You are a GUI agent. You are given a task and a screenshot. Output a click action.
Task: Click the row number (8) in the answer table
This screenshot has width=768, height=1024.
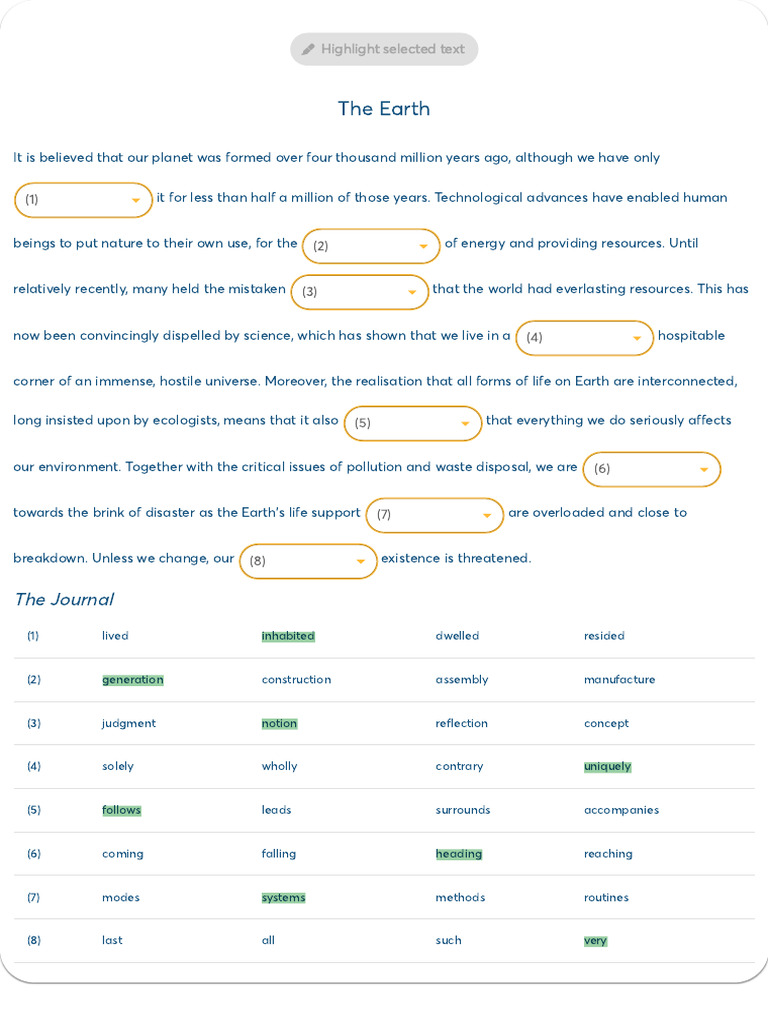click(33, 940)
